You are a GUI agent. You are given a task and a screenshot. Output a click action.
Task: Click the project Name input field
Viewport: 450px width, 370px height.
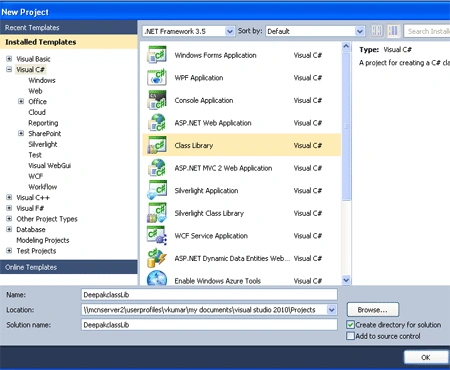(209, 295)
